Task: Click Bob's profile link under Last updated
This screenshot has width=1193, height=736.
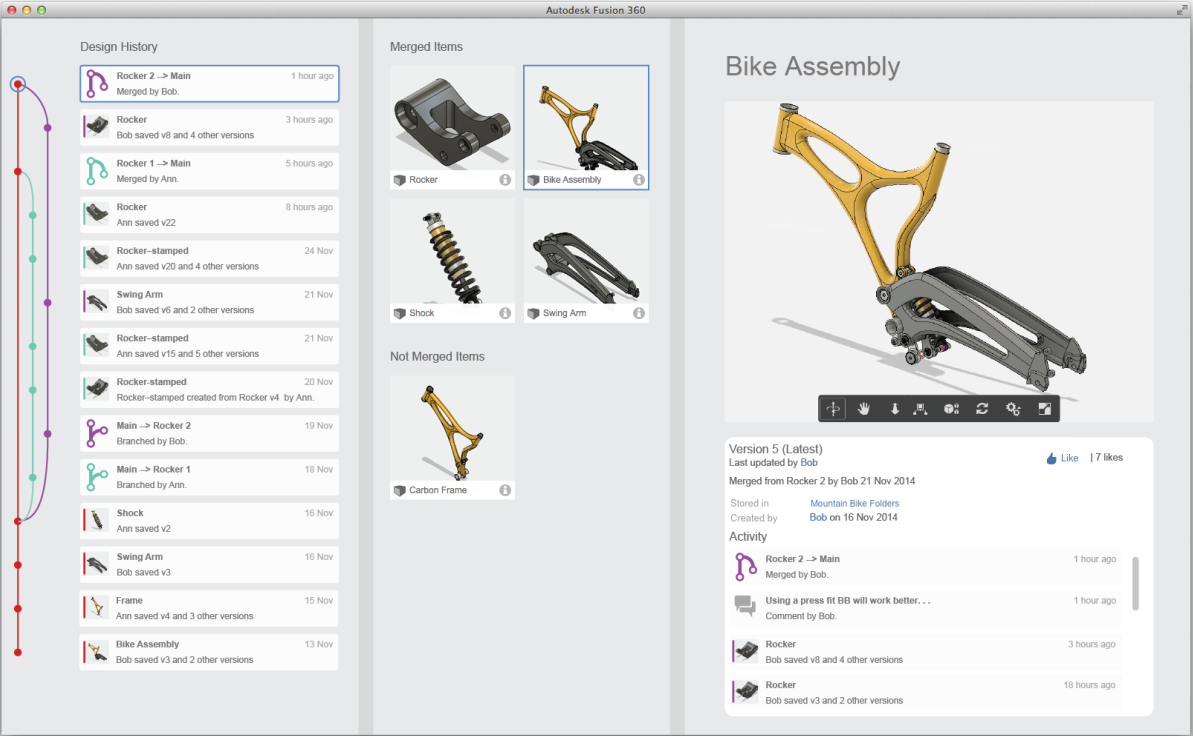Action: [x=809, y=462]
